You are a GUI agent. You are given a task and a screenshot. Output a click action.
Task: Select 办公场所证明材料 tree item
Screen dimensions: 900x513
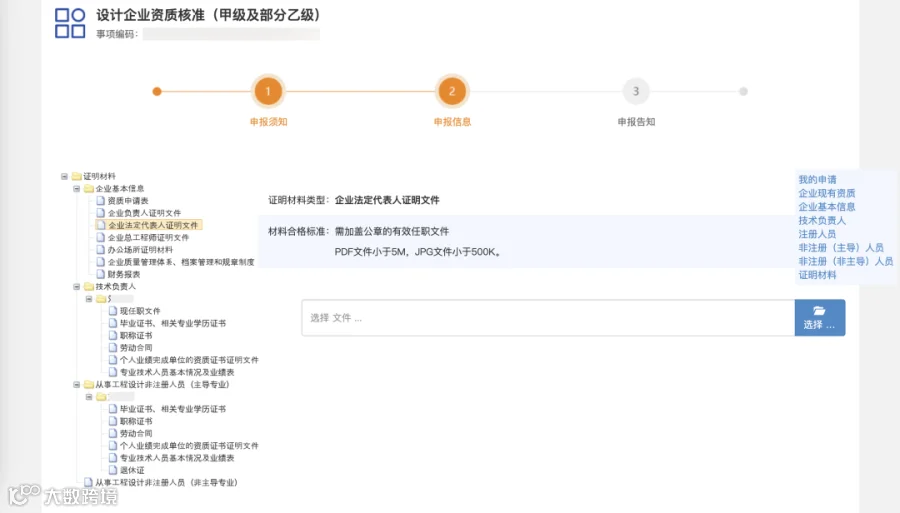140,250
